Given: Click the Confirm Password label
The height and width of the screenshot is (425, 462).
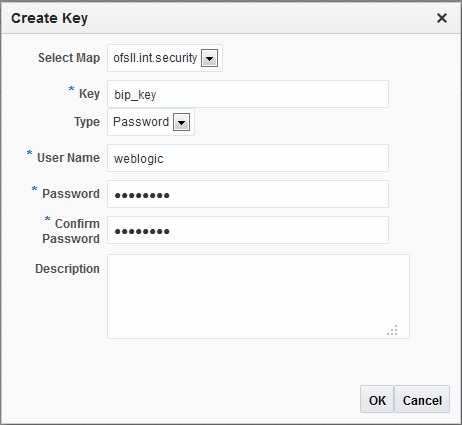Looking at the screenshot, I should point(71,231).
